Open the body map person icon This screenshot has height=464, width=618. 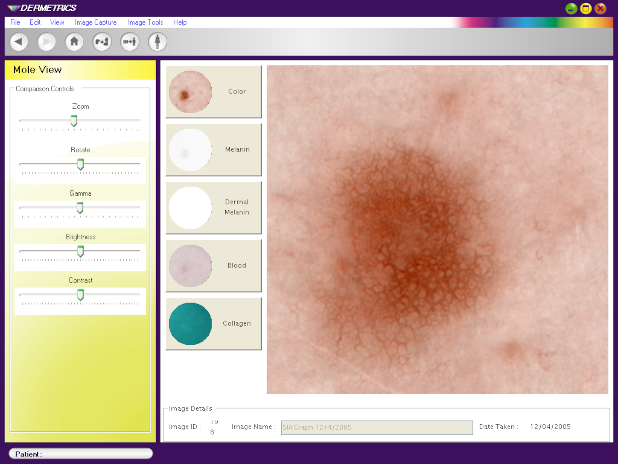157,42
